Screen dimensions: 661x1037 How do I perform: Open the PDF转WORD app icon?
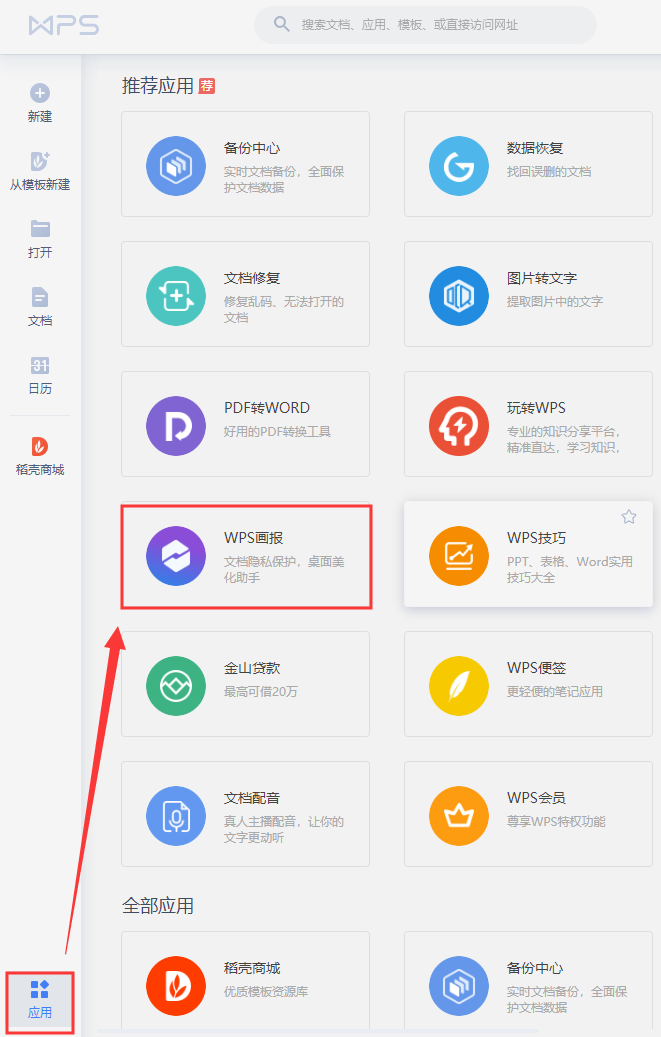point(176,426)
